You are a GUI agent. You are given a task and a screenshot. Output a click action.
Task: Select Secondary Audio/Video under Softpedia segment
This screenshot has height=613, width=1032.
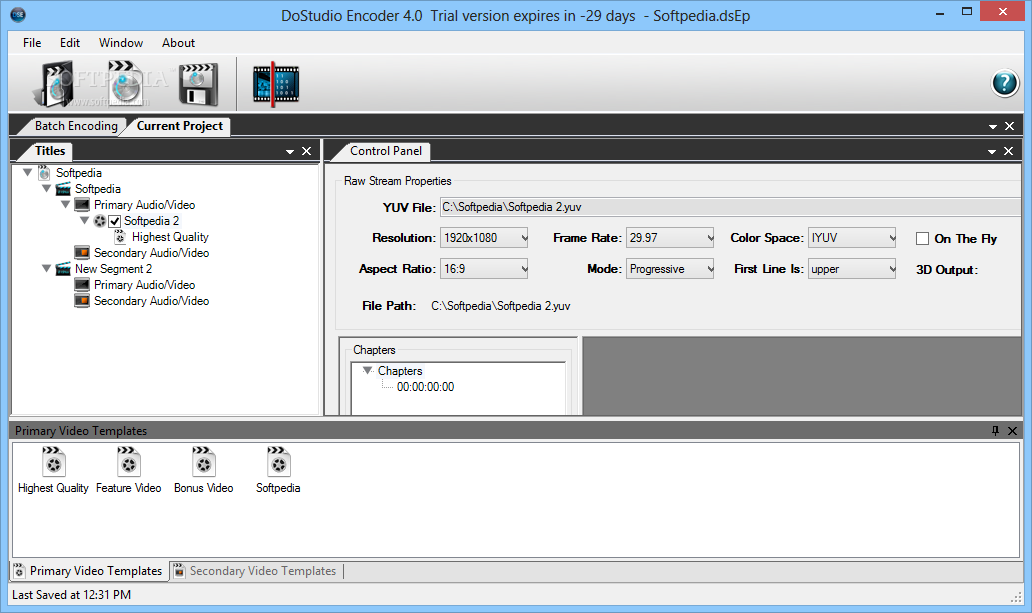(x=151, y=253)
